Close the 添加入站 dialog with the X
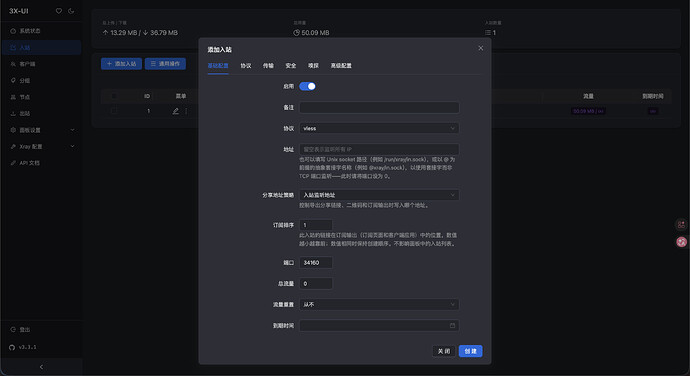Image resolution: width=690 pixels, height=376 pixels. coord(481,48)
